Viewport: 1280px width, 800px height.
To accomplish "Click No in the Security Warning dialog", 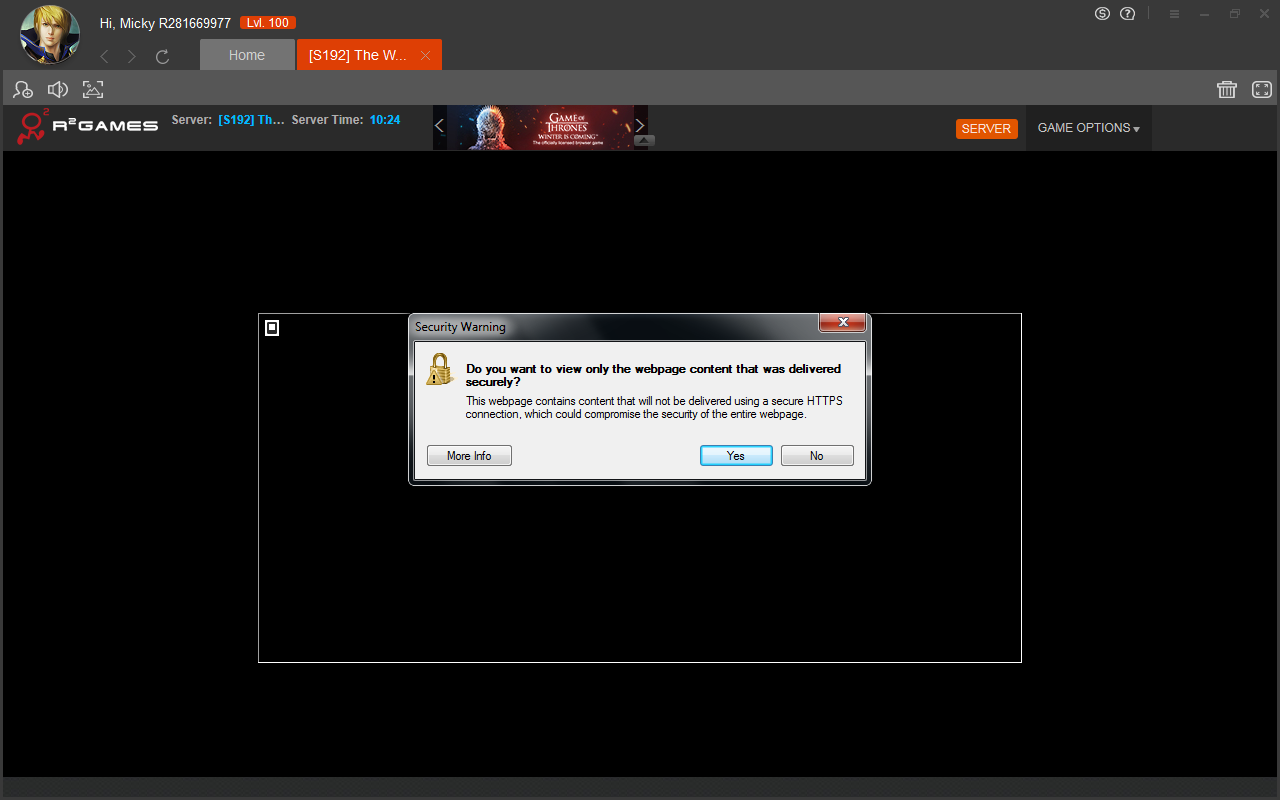I will [817, 456].
